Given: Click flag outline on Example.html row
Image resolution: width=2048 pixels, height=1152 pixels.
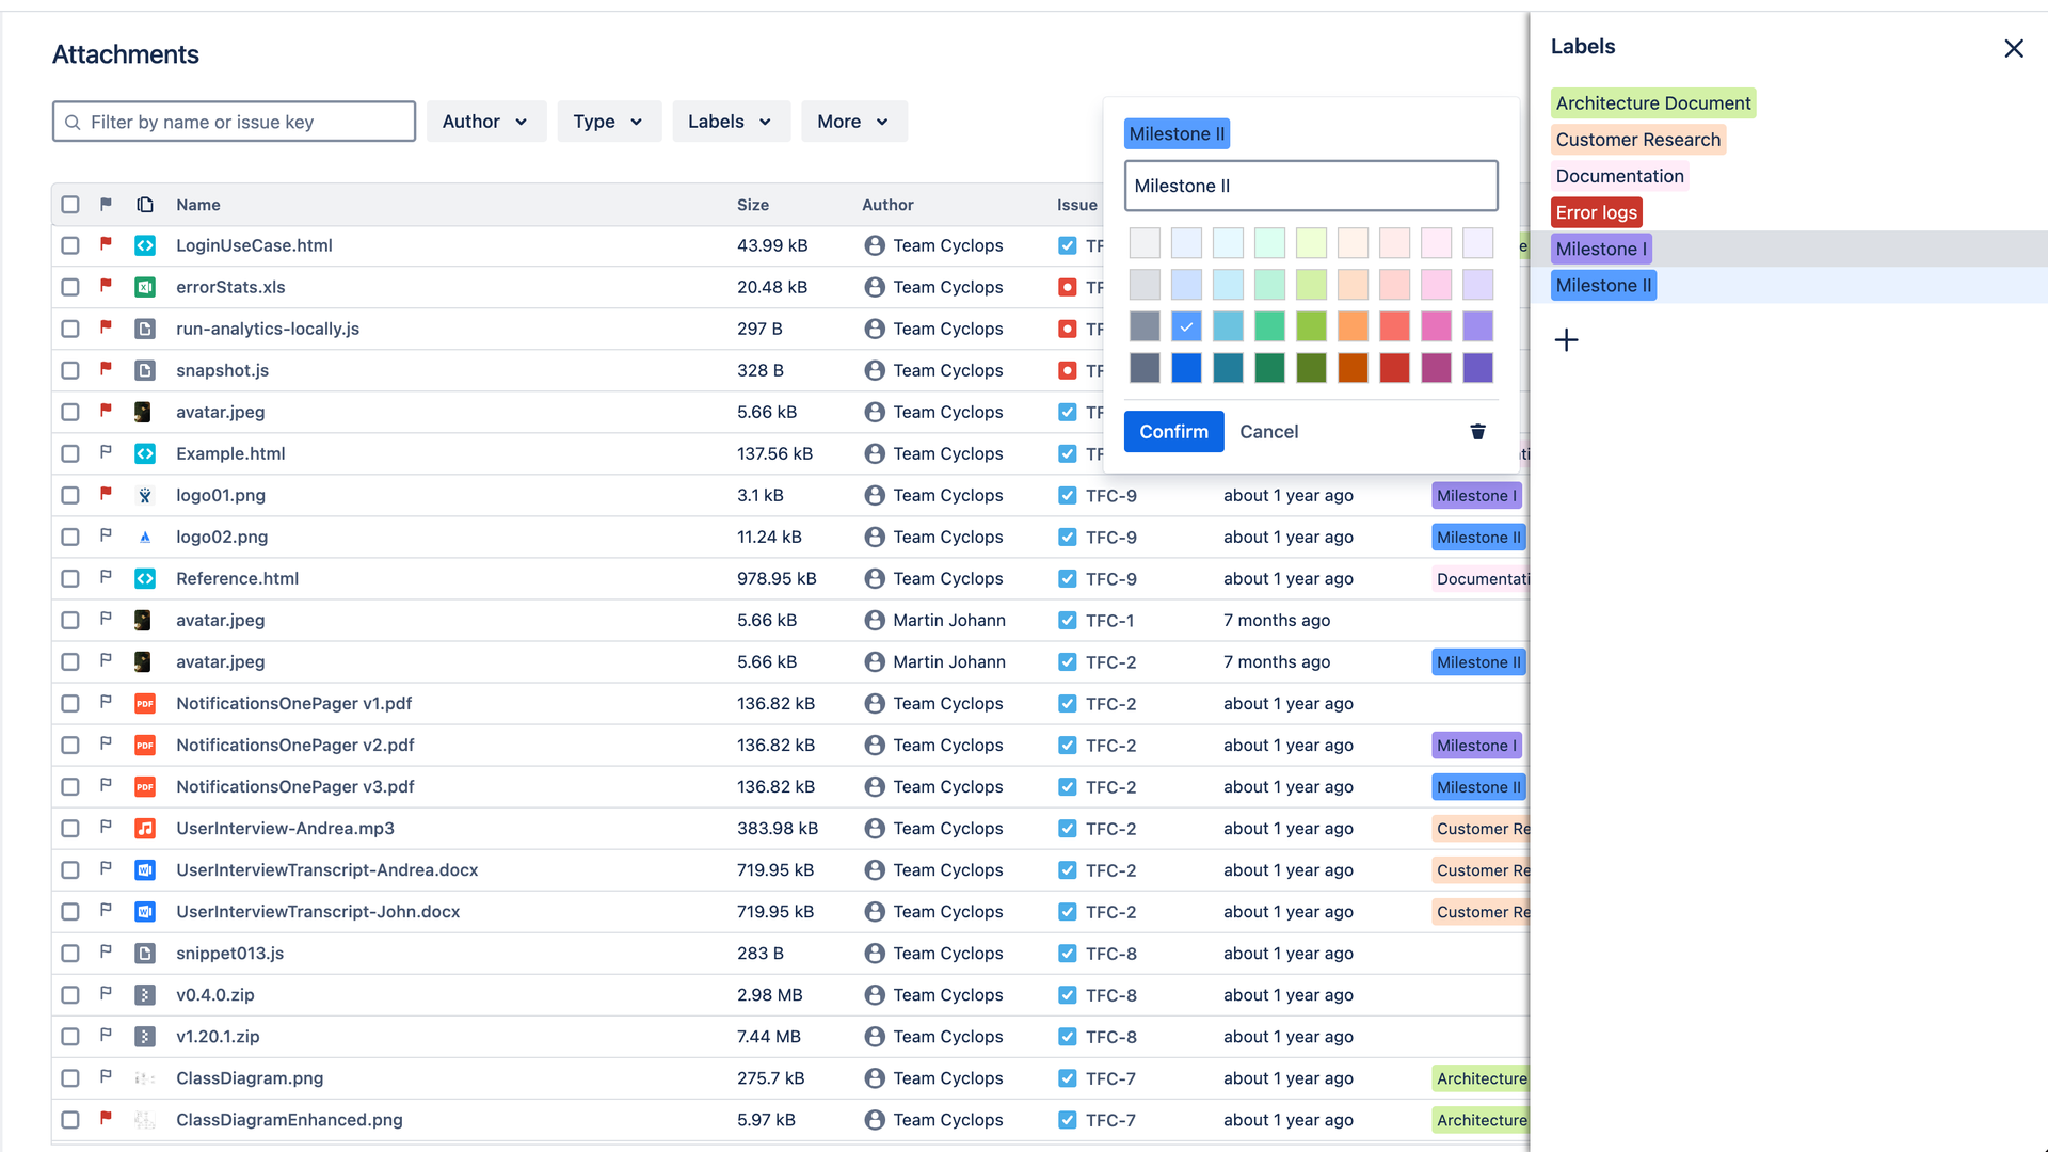Looking at the screenshot, I should click(x=106, y=453).
